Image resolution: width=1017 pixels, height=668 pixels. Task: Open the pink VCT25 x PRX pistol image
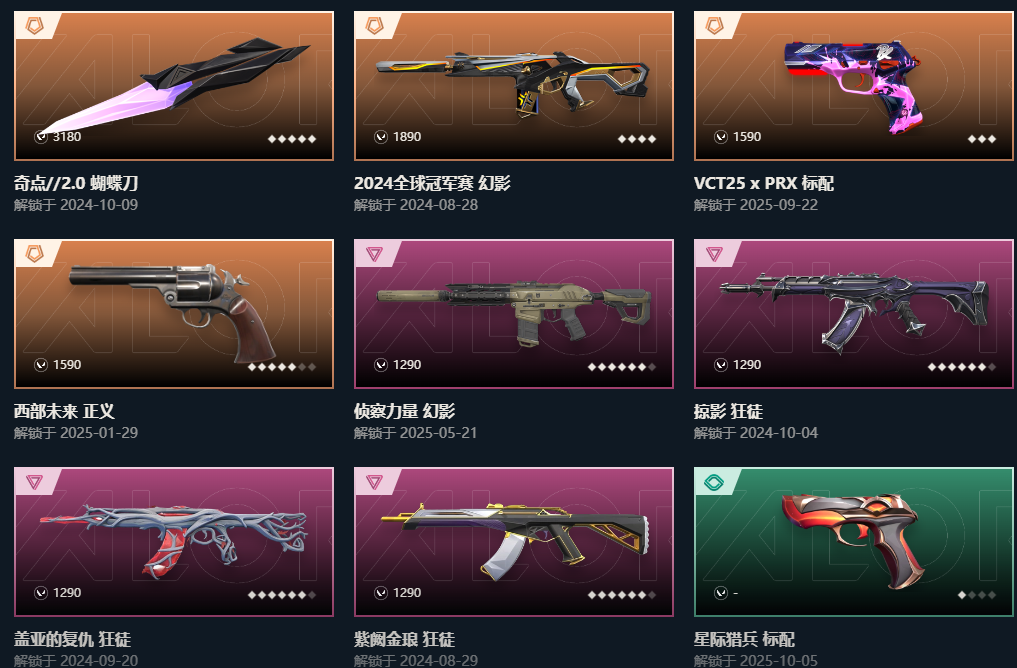(x=853, y=86)
